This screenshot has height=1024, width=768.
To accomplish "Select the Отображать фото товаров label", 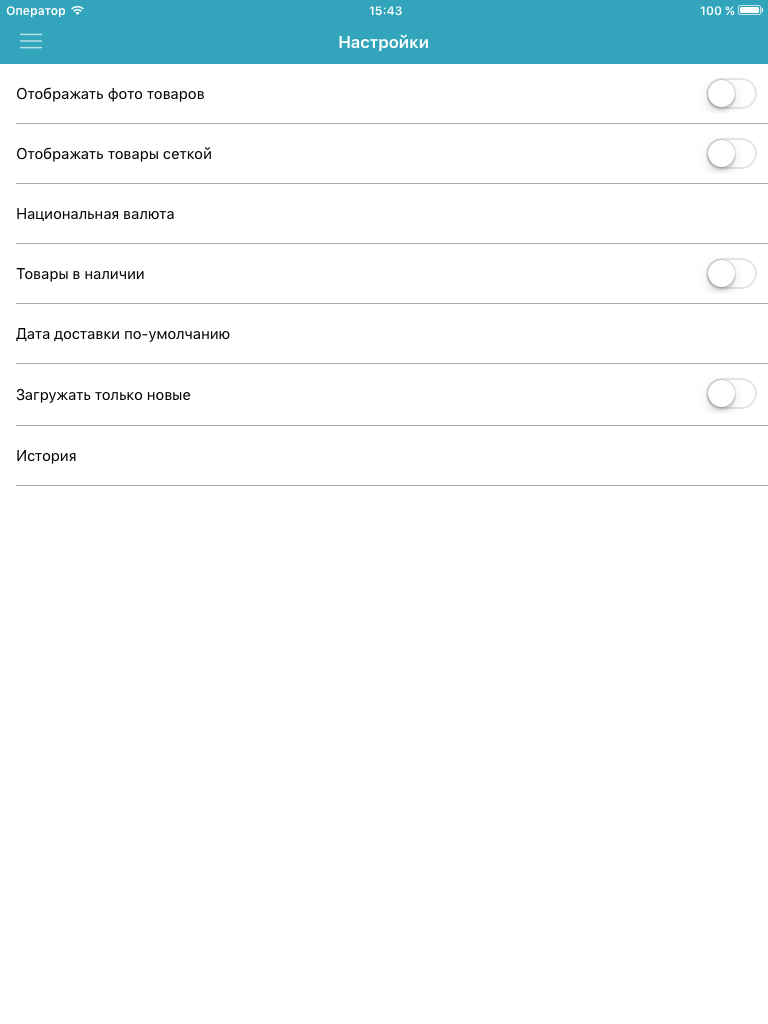I will [x=110, y=94].
